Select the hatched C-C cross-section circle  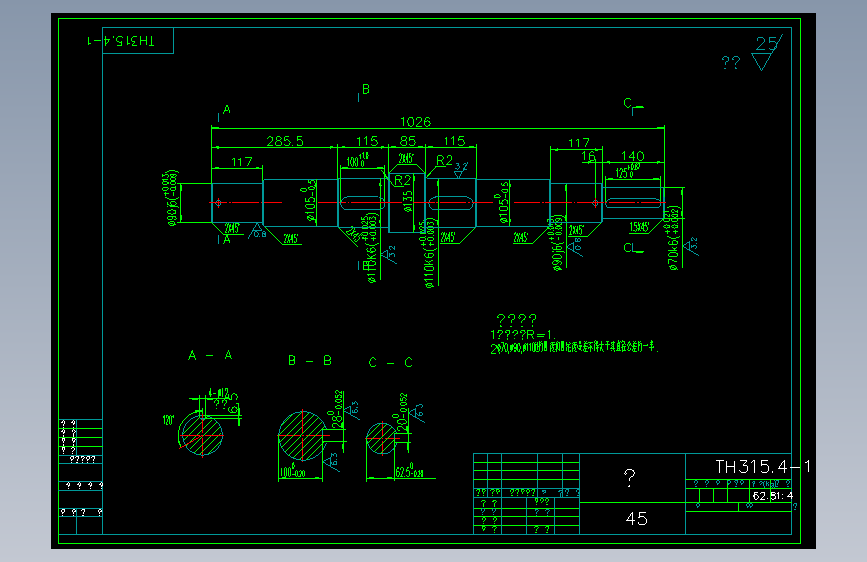click(382, 438)
